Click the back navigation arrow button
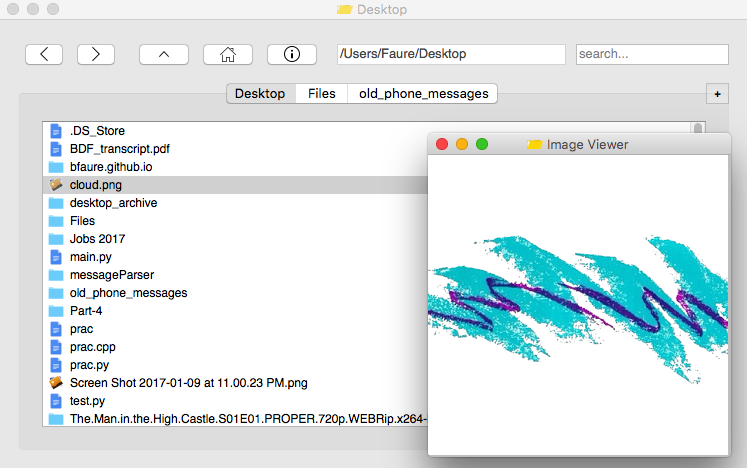Screen dimensions: 747x468 coord(44,54)
